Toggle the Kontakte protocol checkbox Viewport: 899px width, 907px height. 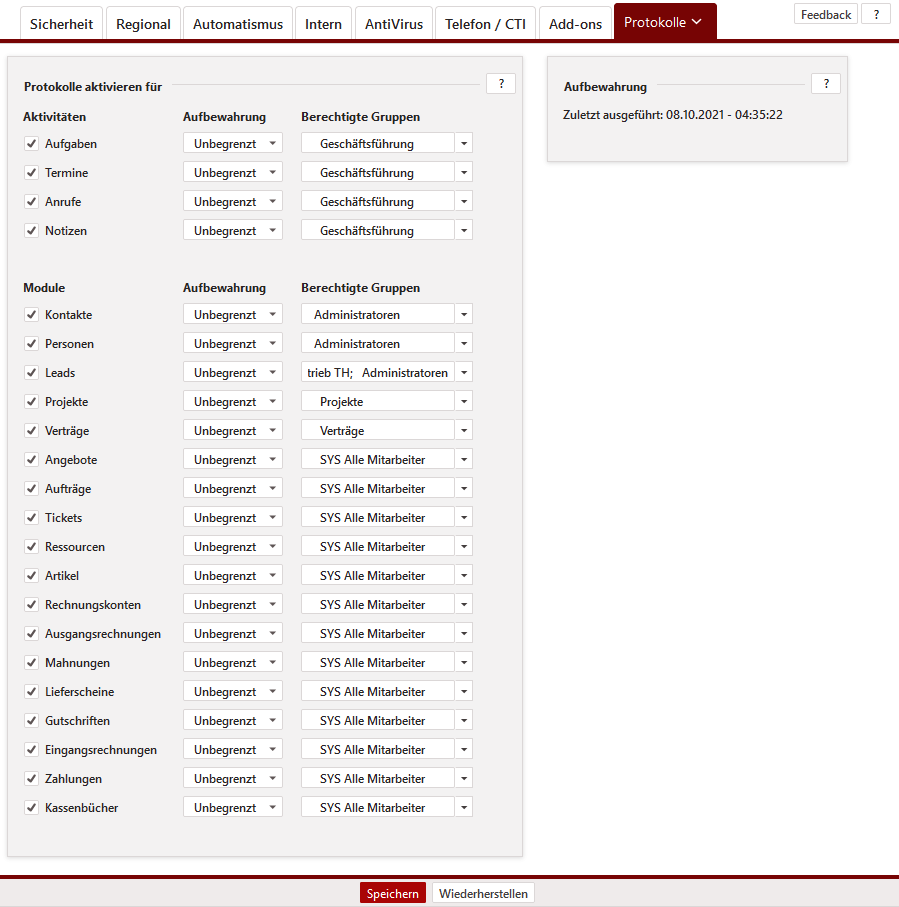click(32, 315)
